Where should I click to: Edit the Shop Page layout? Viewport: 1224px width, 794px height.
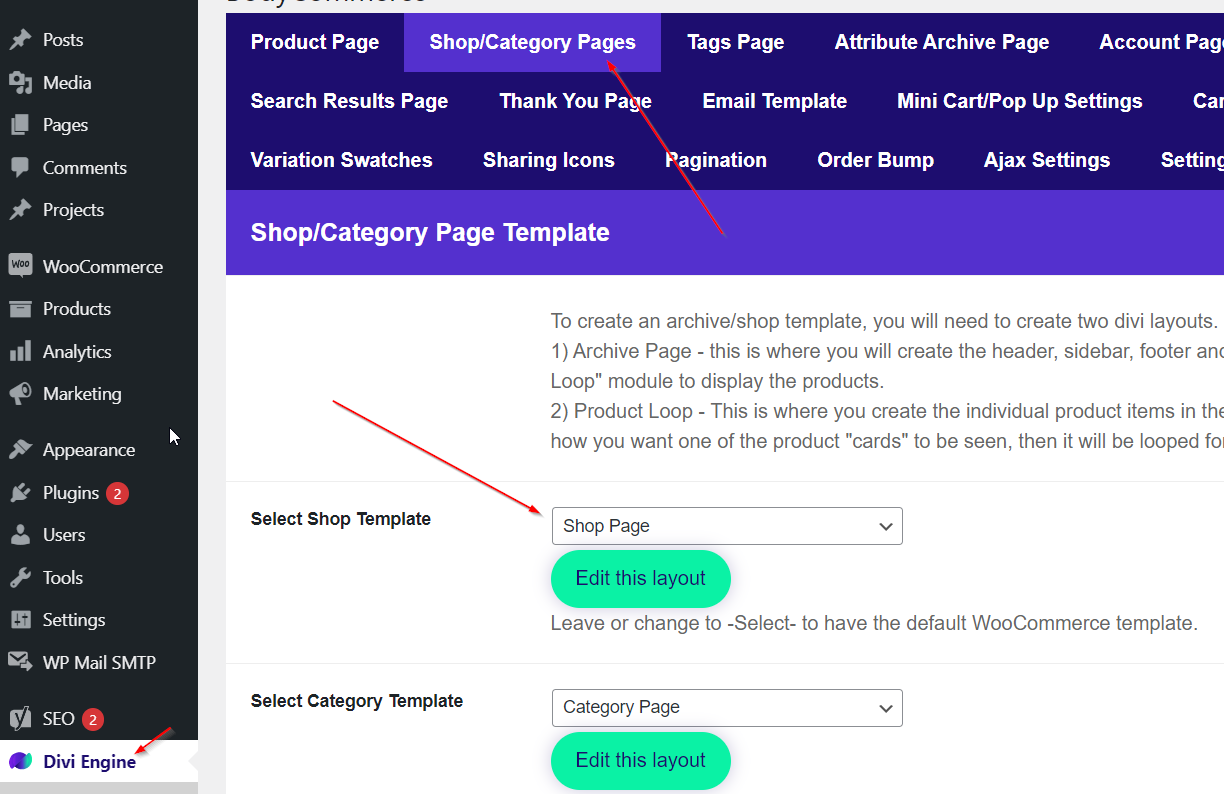(x=640, y=579)
